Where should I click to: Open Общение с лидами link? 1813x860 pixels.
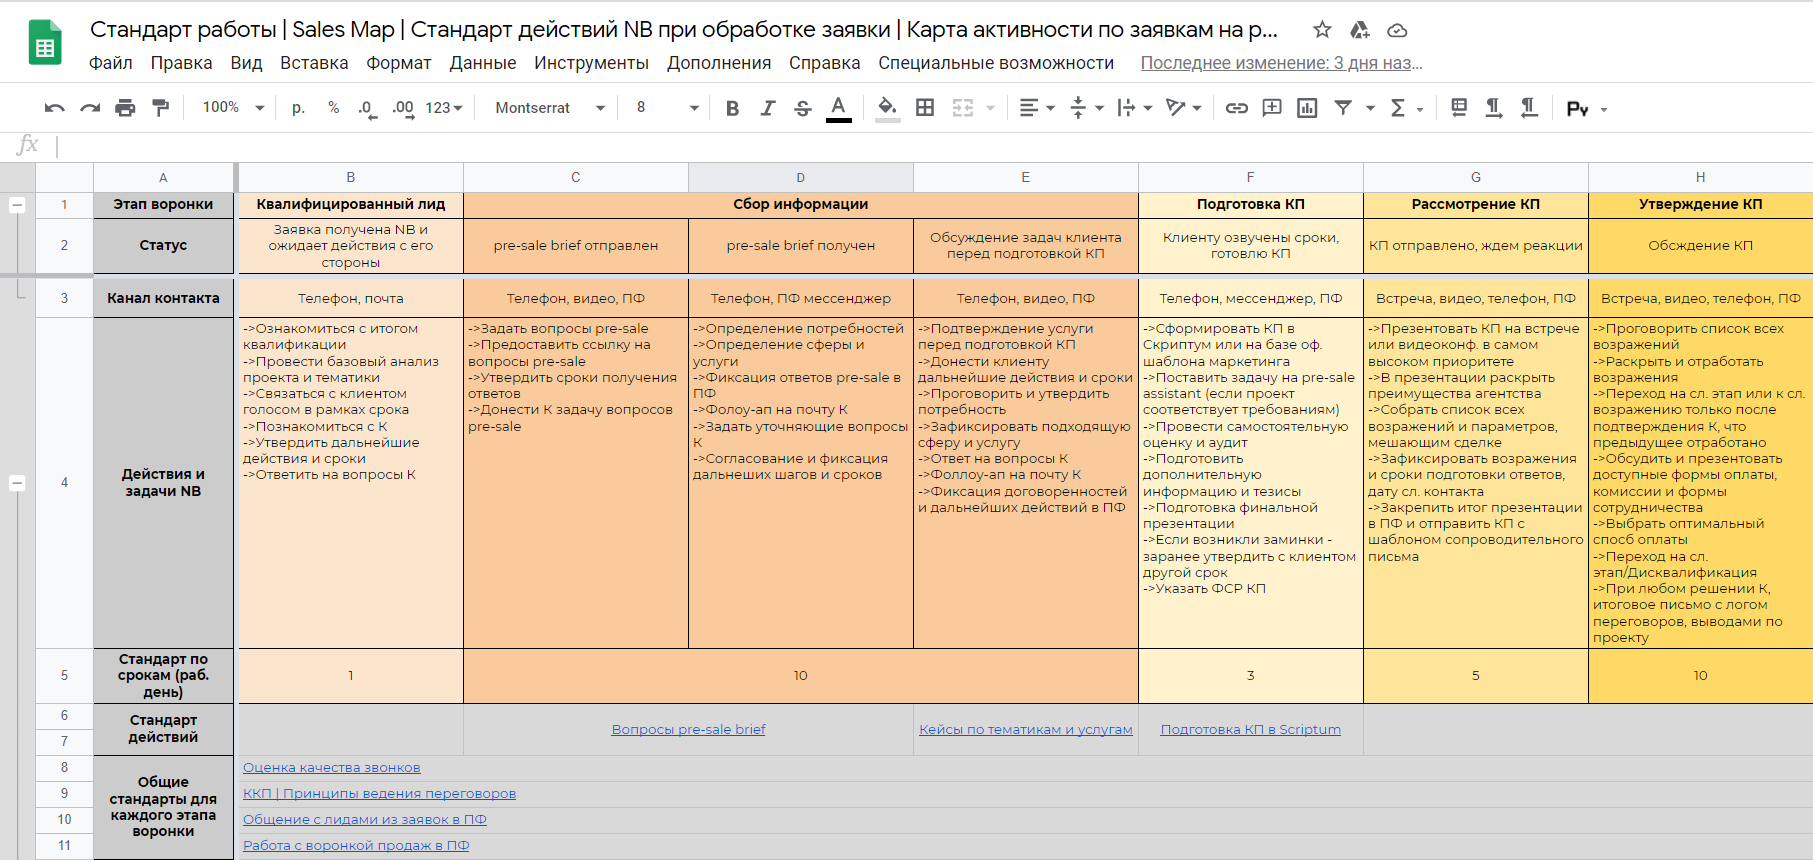point(364,820)
